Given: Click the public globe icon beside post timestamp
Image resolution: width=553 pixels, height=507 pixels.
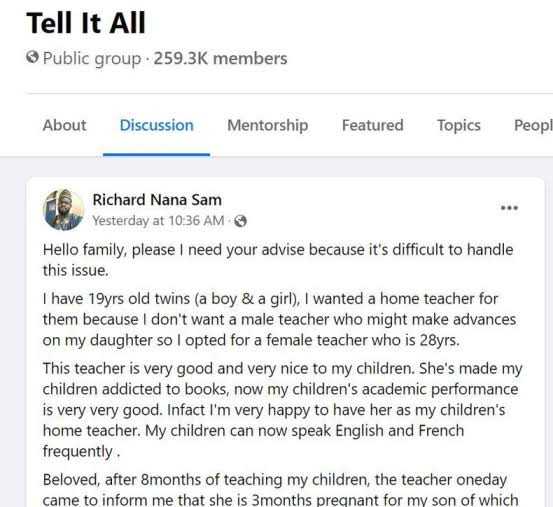Looking at the screenshot, I should coord(241,221).
